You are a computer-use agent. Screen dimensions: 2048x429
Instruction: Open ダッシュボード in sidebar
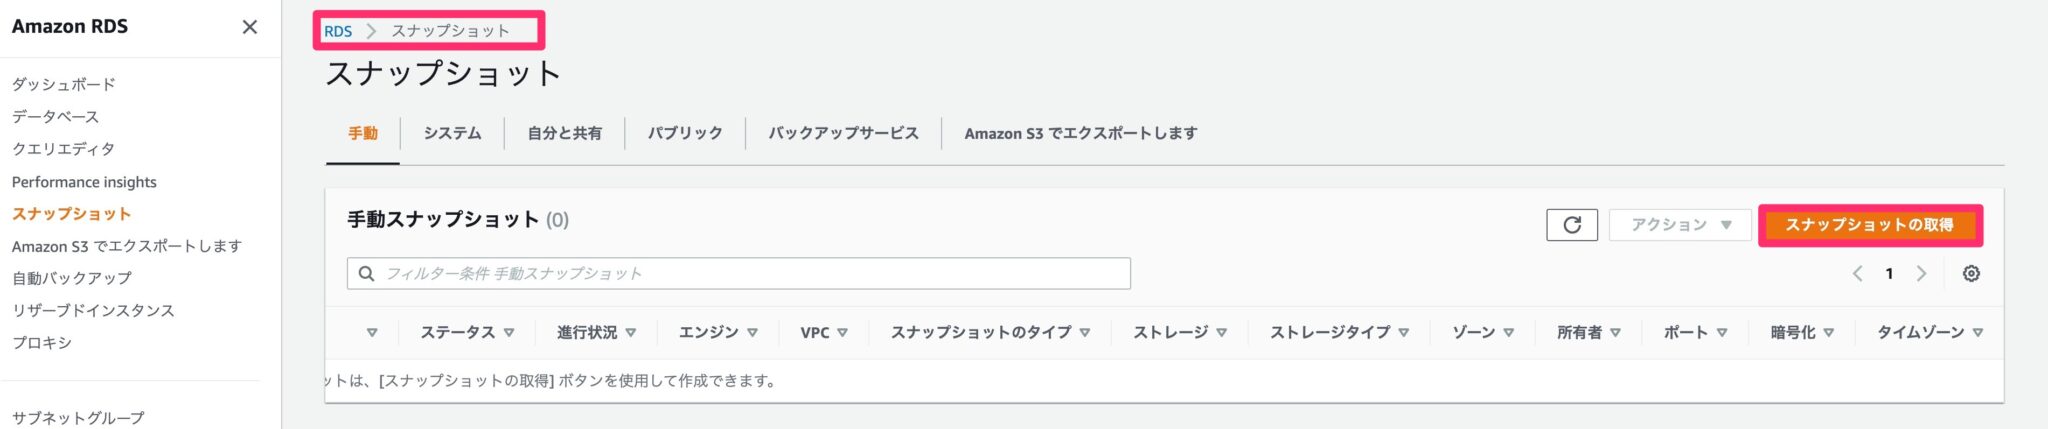click(64, 84)
